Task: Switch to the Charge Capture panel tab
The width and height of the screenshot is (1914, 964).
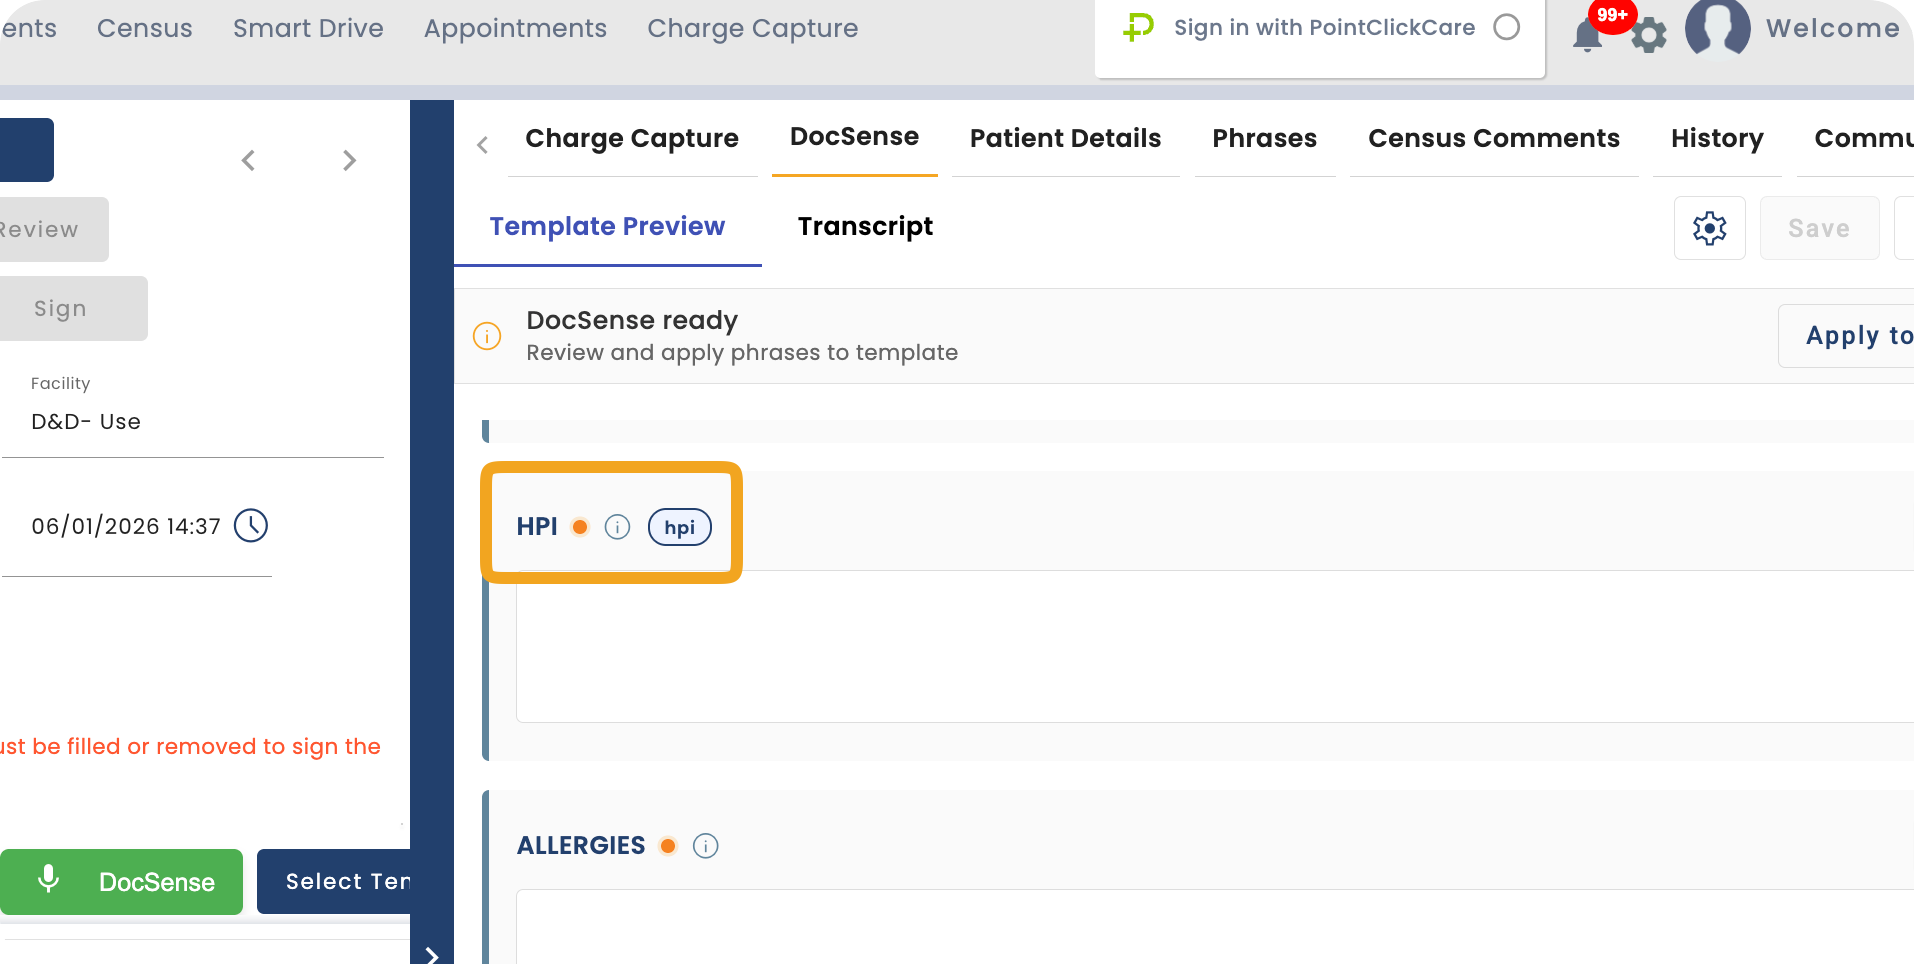Action: pyautogui.click(x=632, y=139)
